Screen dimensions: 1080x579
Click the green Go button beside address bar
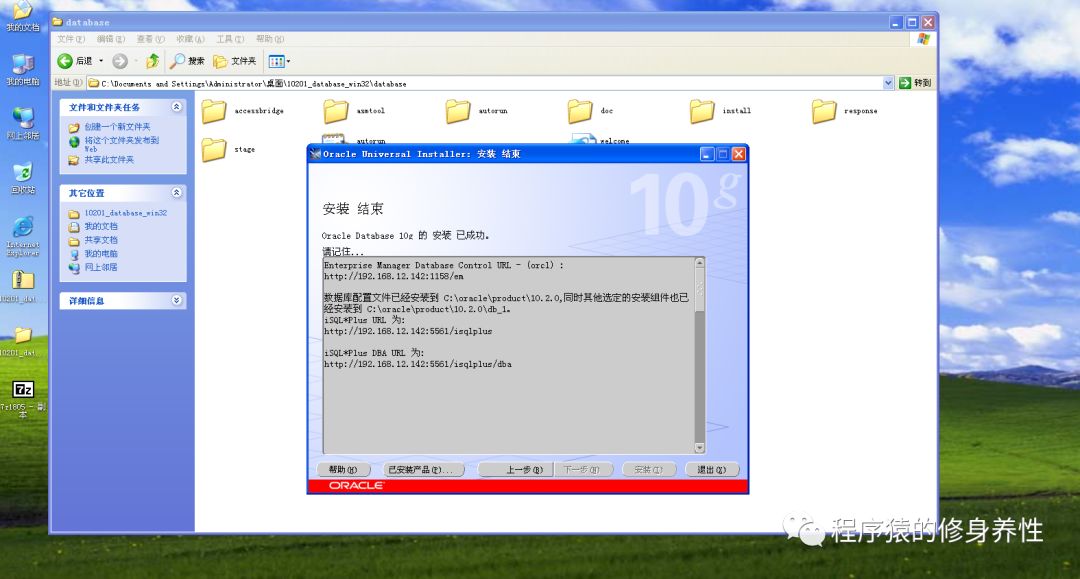(x=915, y=83)
